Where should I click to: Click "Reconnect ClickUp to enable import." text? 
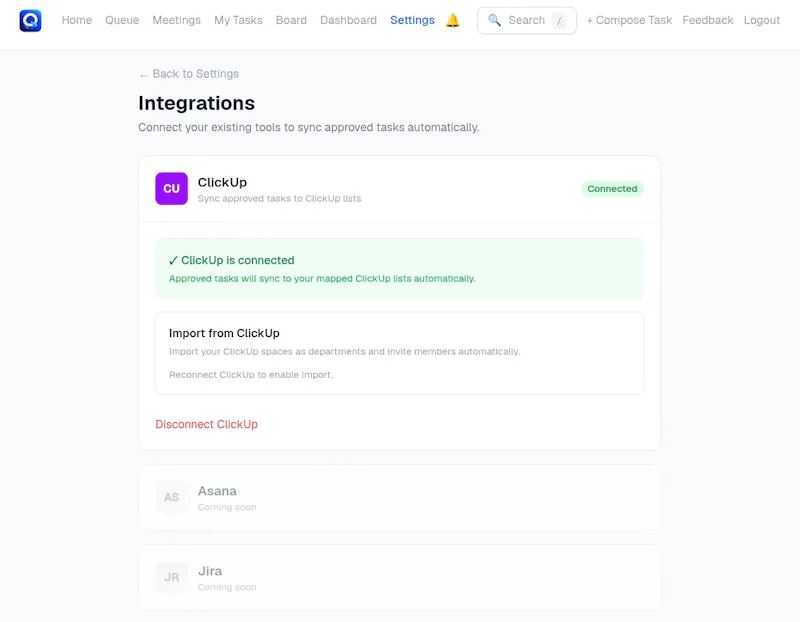[x=251, y=375]
